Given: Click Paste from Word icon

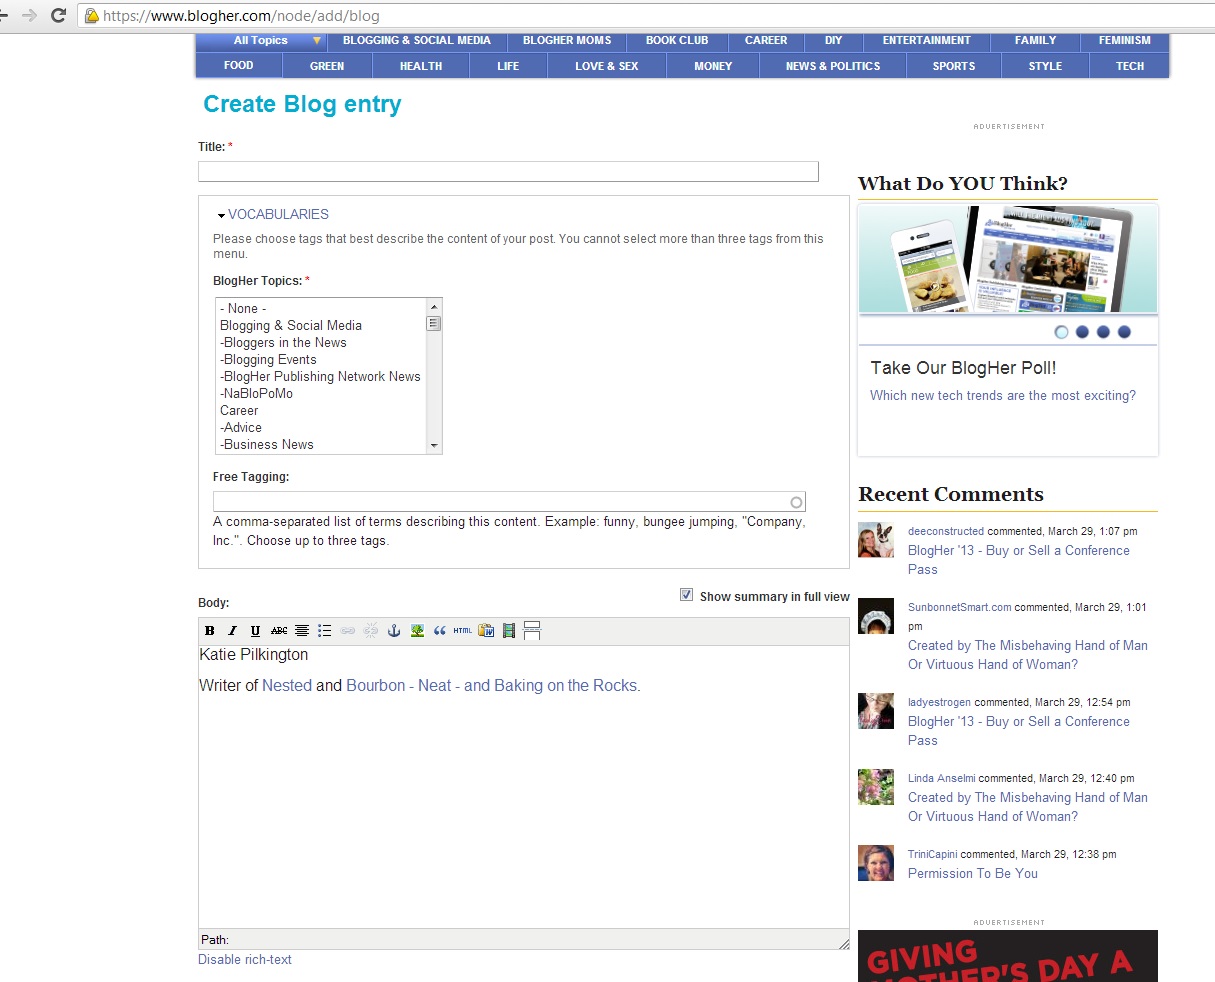Looking at the screenshot, I should (x=486, y=631).
